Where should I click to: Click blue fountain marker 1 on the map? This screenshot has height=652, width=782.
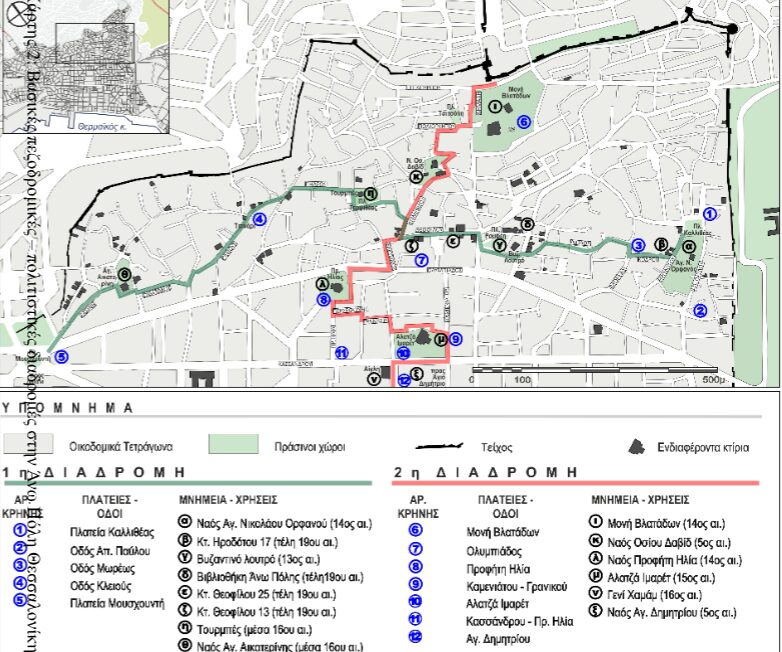(709, 213)
